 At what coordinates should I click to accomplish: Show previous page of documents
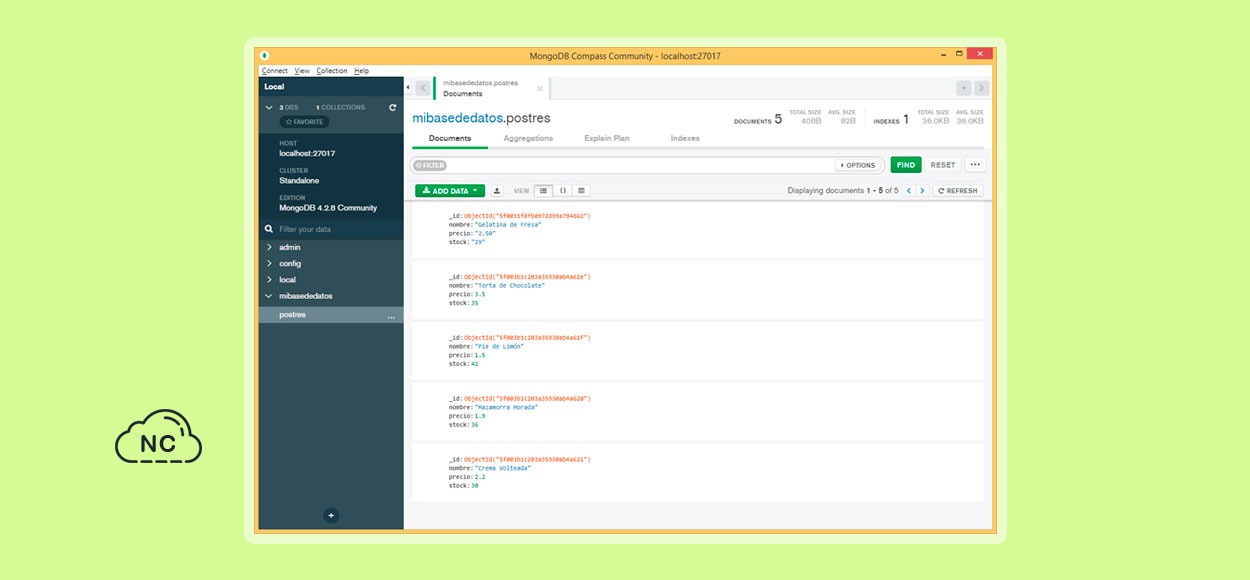(909, 190)
